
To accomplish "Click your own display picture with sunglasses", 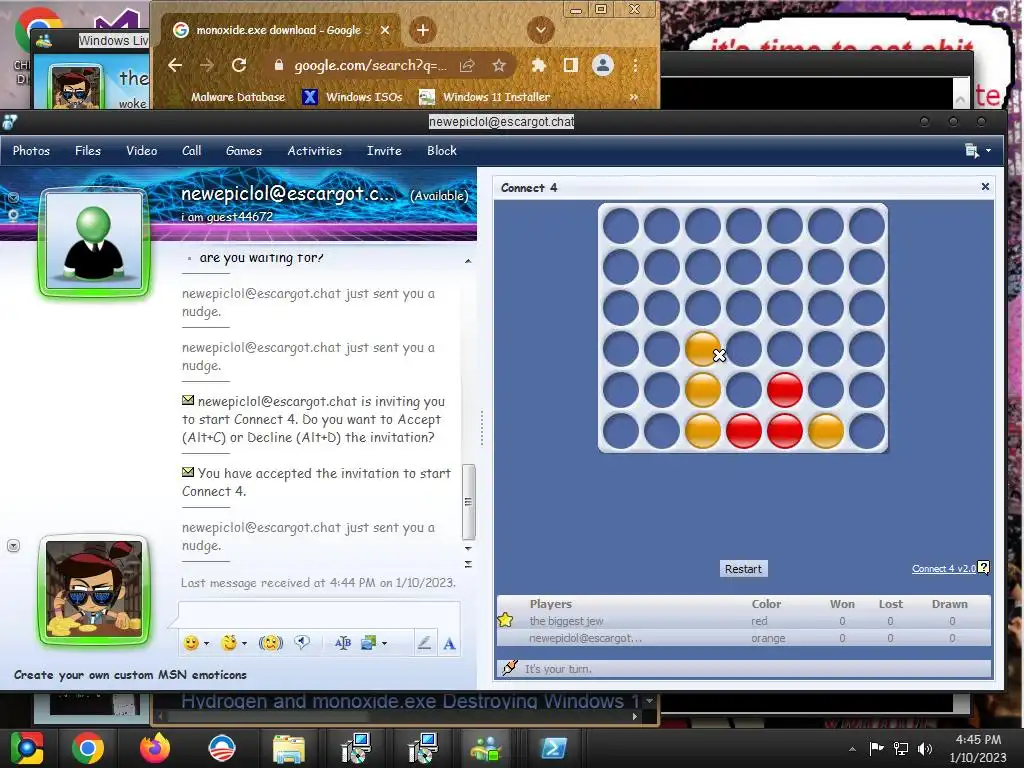I will (94, 588).
